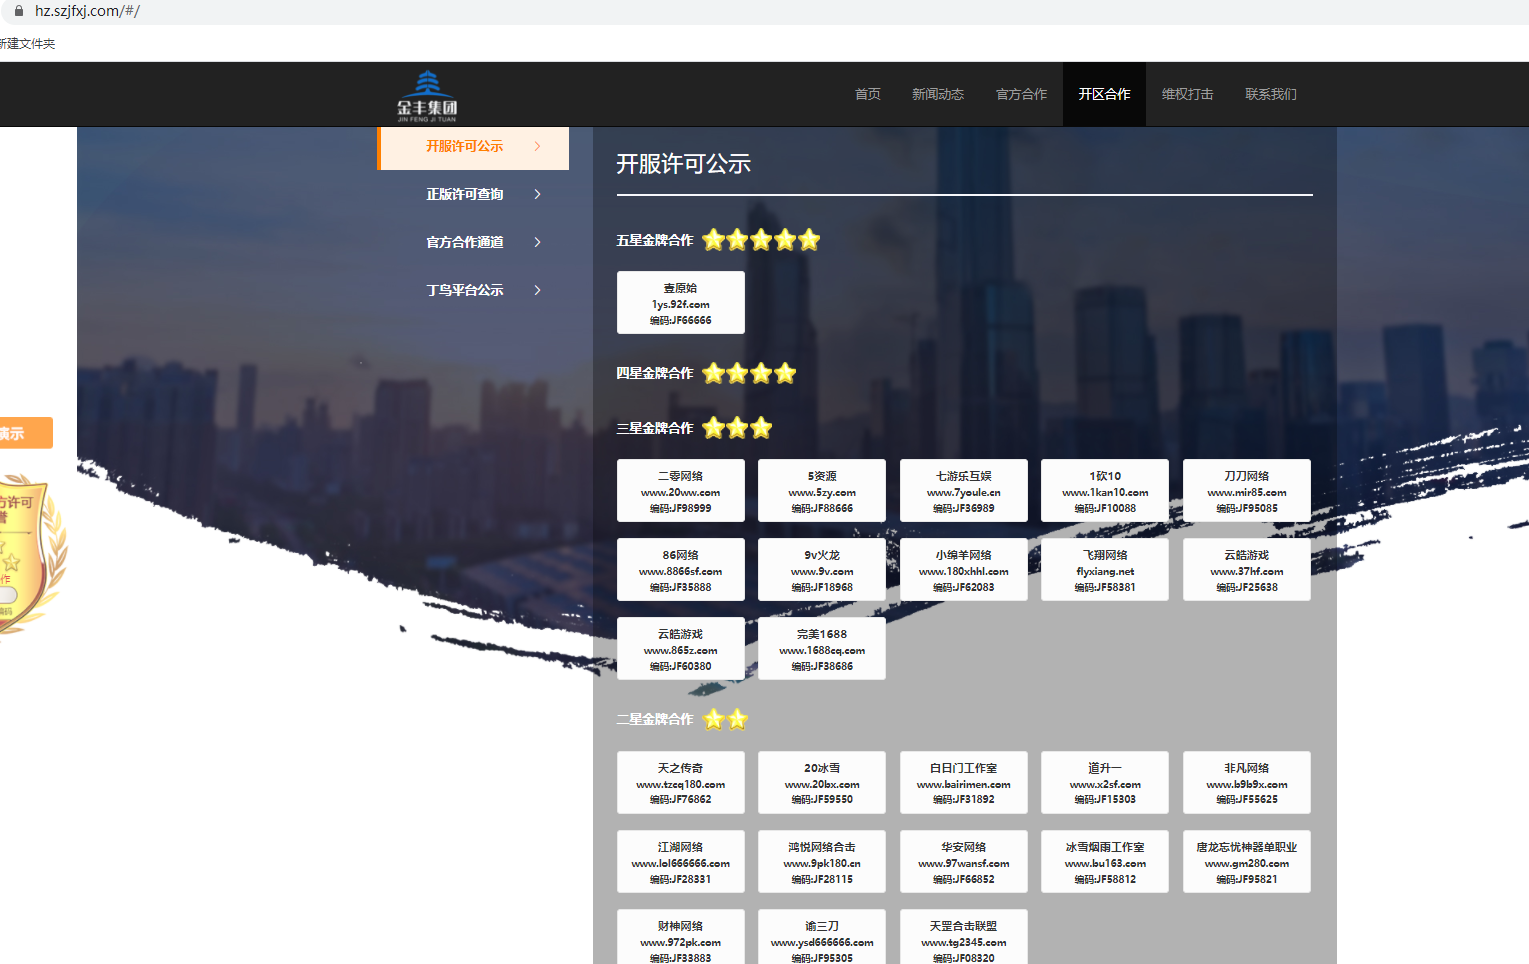The height and width of the screenshot is (964, 1529).
Task: Open the 首页 navigation tab
Action: pos(867,94)
